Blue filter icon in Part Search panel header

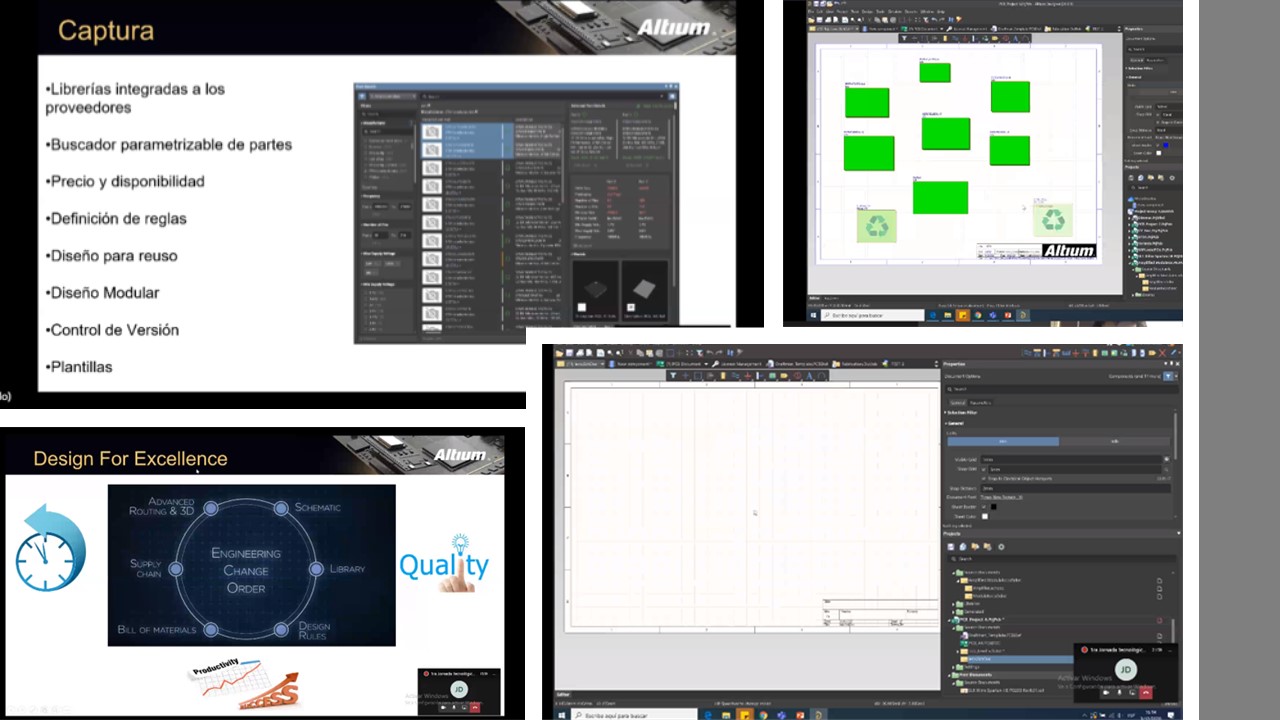pos(362,96)
